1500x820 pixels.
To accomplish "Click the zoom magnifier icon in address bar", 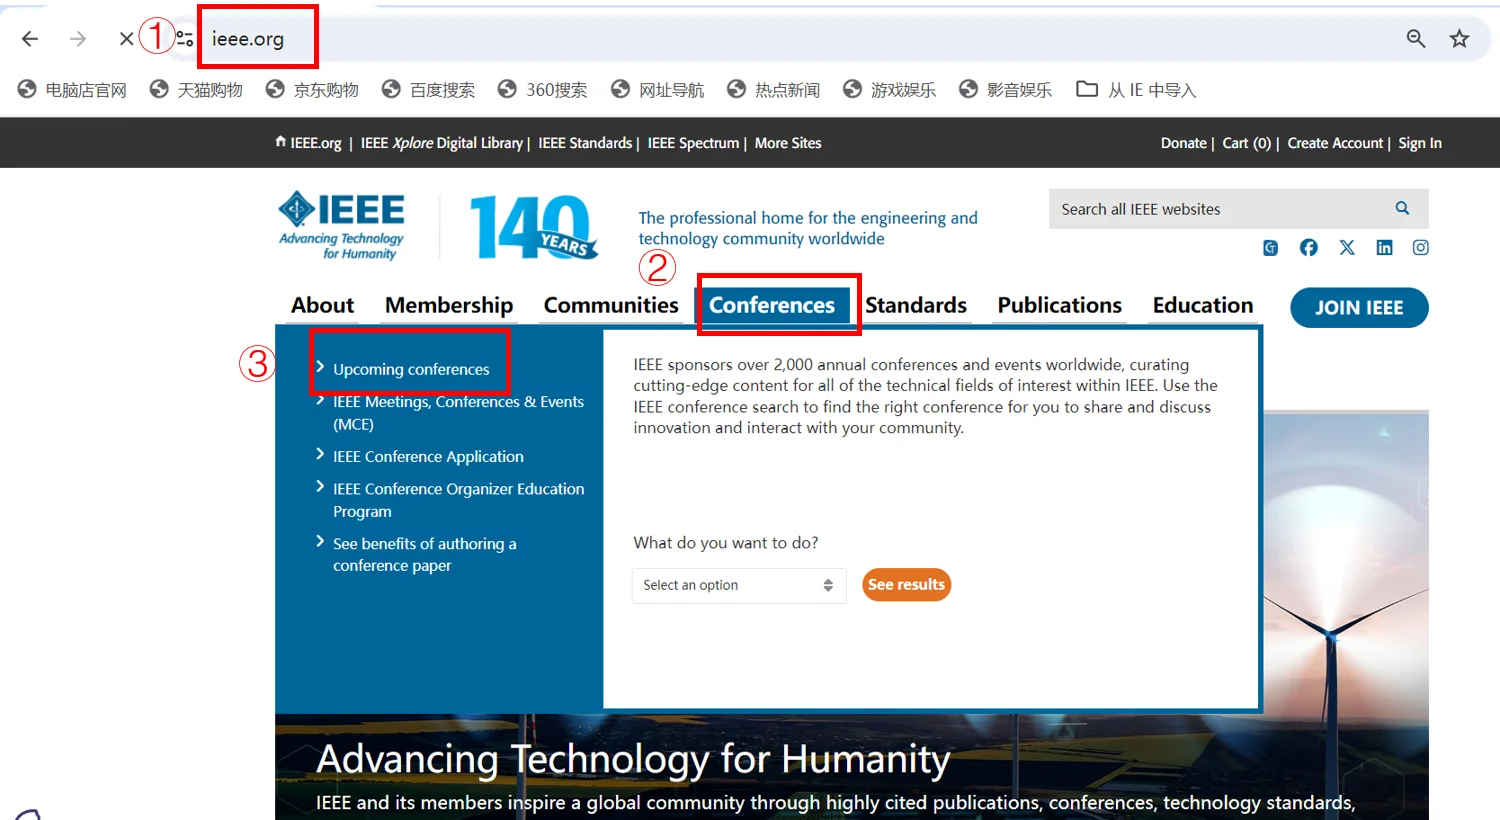I will pos(1416,39).
